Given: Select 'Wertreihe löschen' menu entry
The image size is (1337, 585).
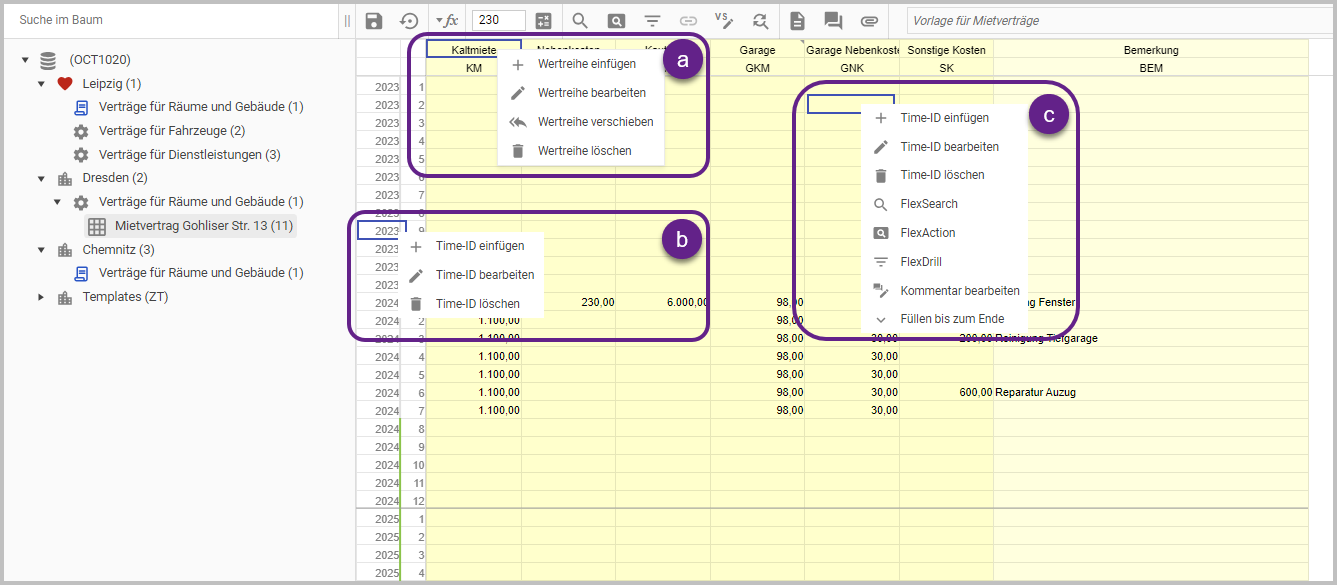Looking at the screenshot, I should tap(584, 151).
